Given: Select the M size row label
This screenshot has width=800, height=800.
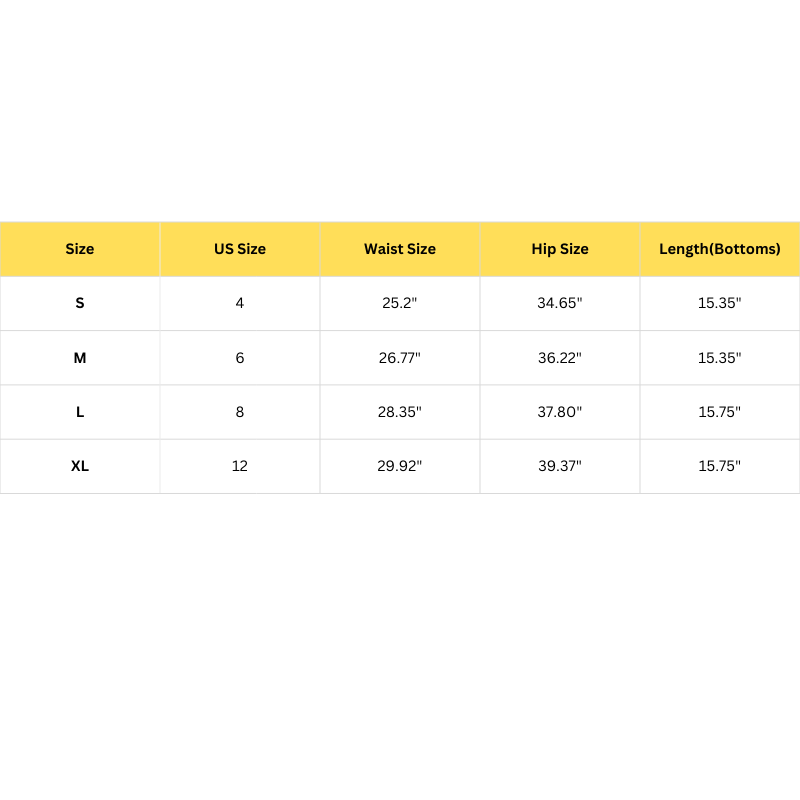Looking at the screenshot, I should [x=80, y=358].
